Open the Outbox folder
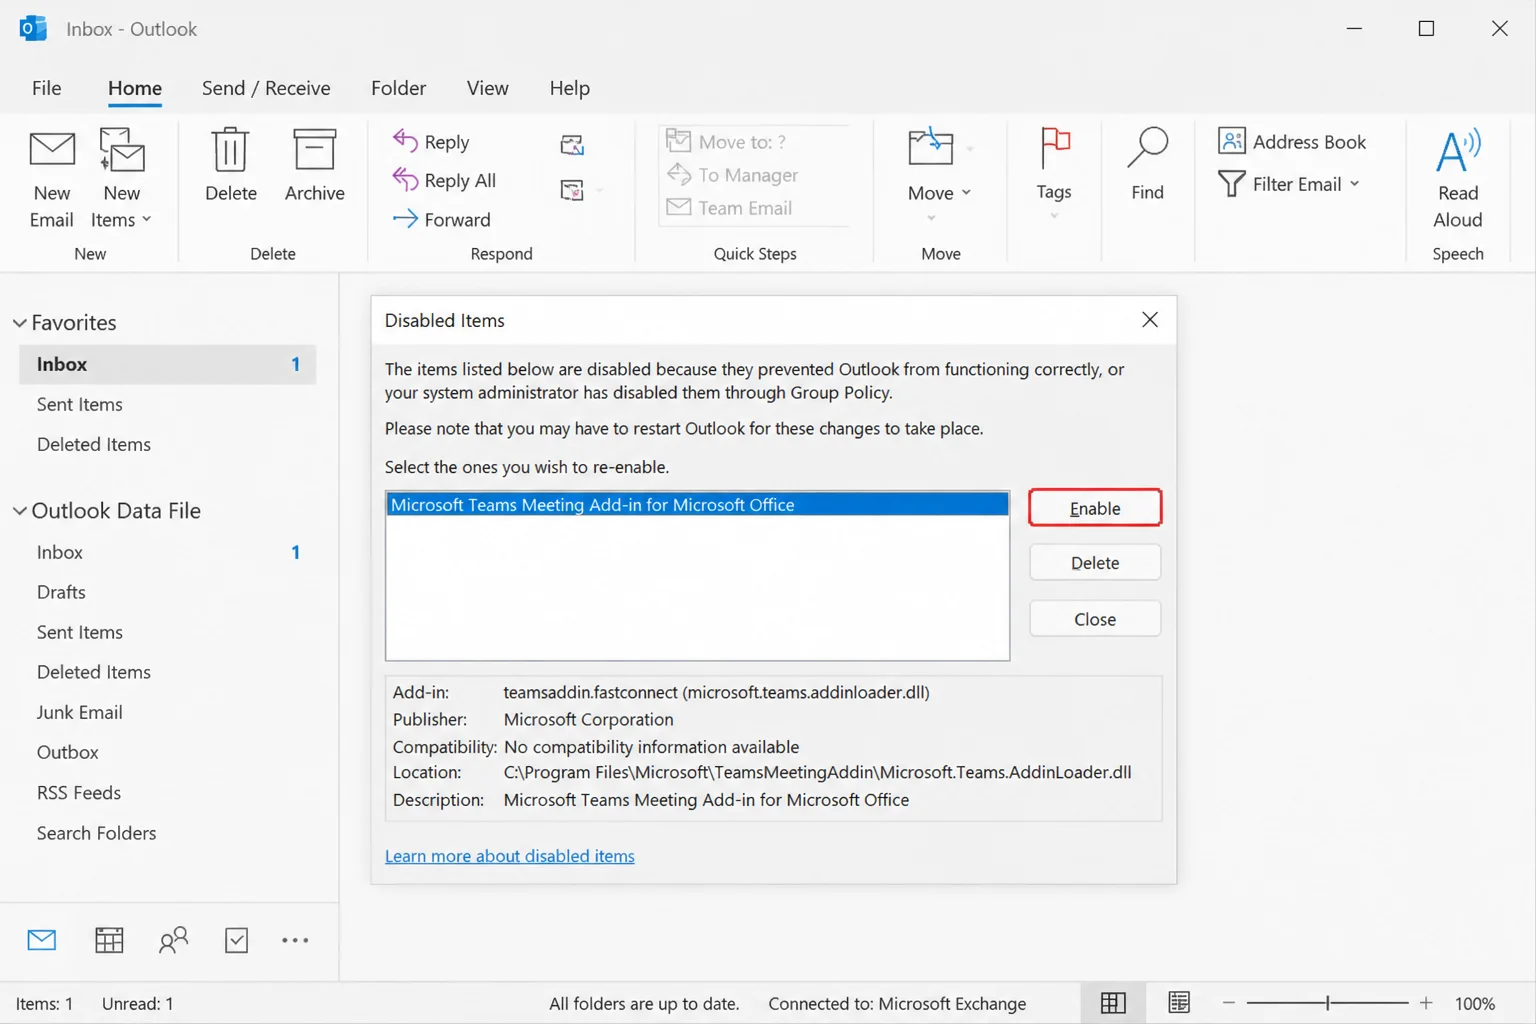The height and width of the screenshot is (1024, 1536). click(x=67, y=752)
